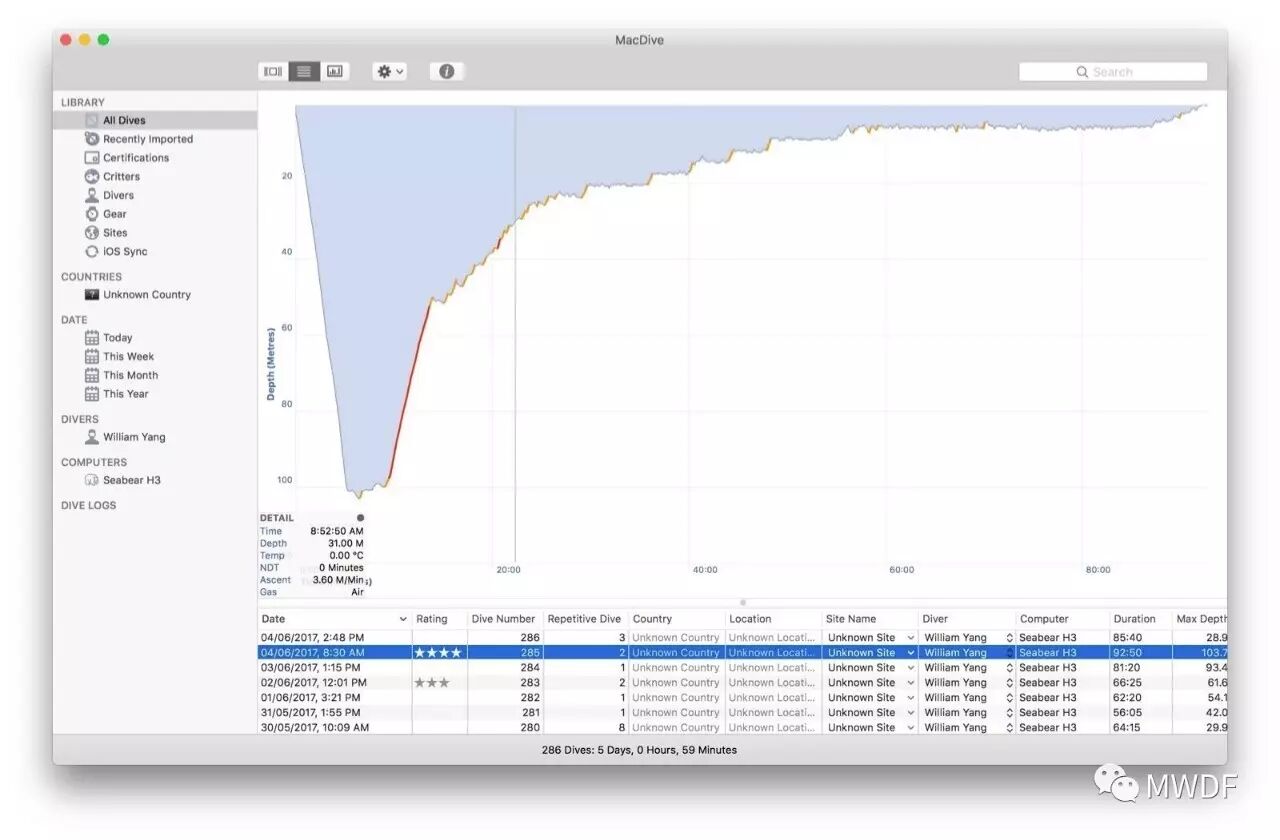Sort by the Country column header
This screenshot has width=1280, height=840.
point(676,619)
